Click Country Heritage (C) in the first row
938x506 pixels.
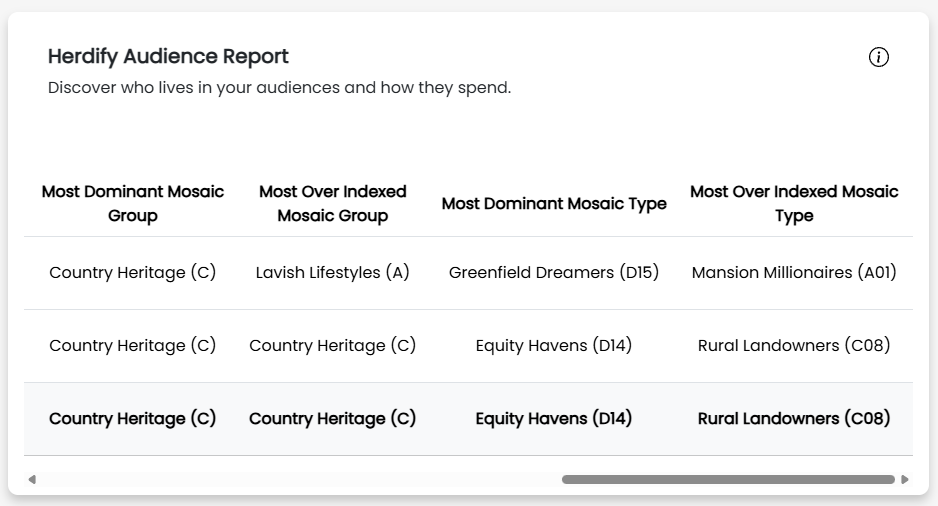point(133,272)
